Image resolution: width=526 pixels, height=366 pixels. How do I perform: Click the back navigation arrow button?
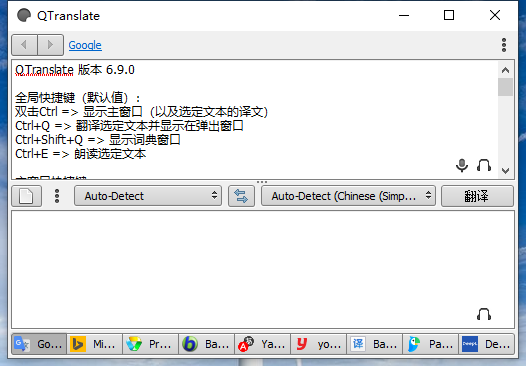click(24, 45)
